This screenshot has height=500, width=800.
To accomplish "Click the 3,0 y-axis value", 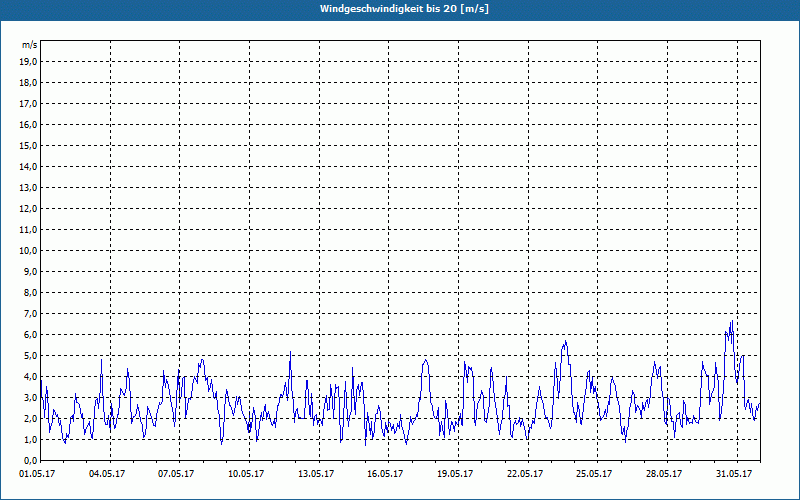I will [x=30, y=397].
